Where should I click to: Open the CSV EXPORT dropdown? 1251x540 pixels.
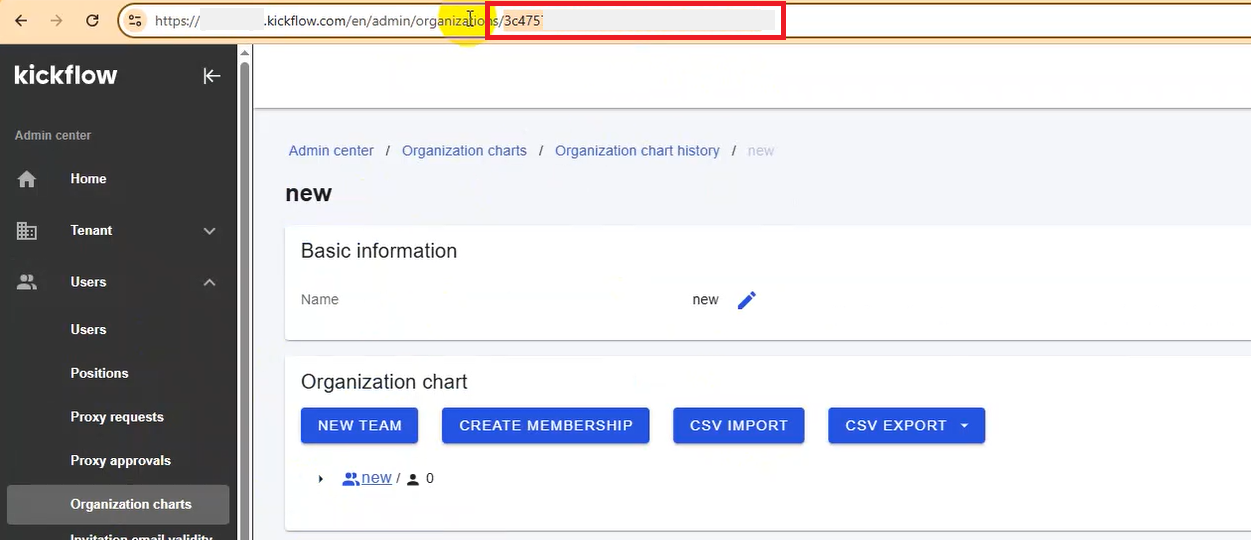point(907,425)
